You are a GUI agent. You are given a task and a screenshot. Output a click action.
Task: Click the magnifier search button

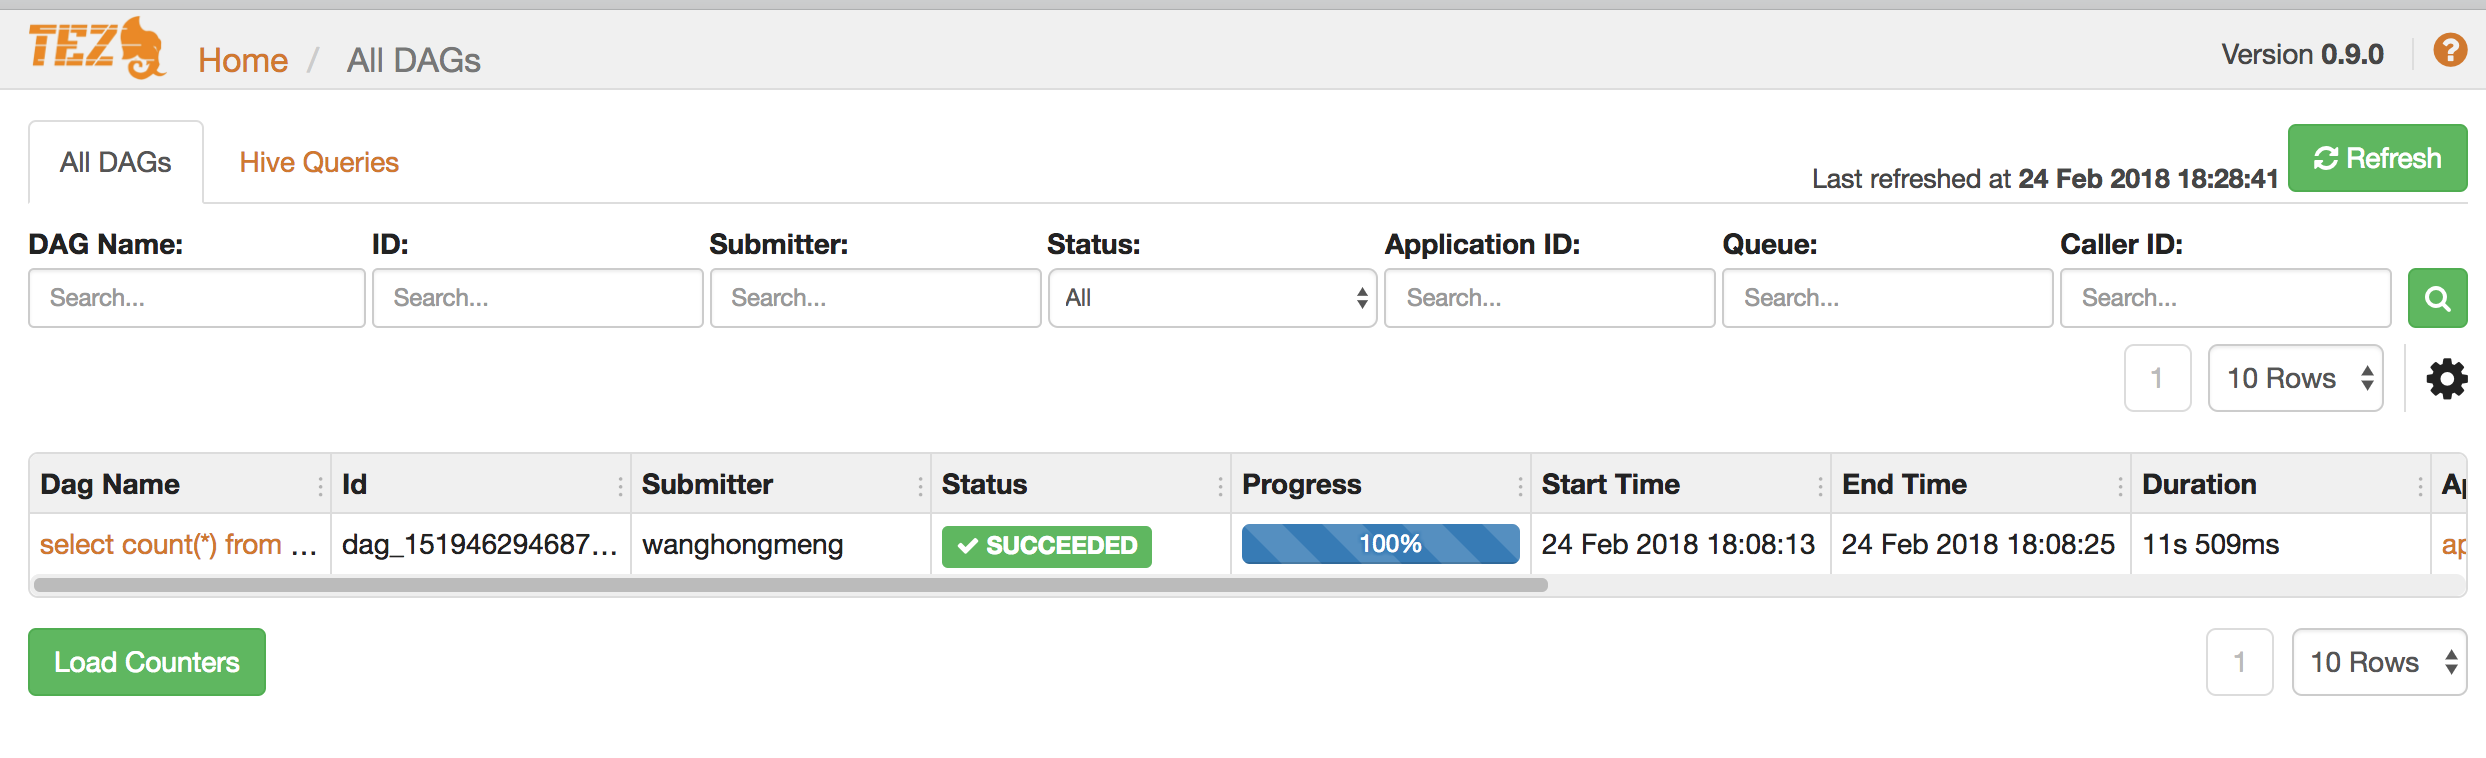tap(2437, 298)
